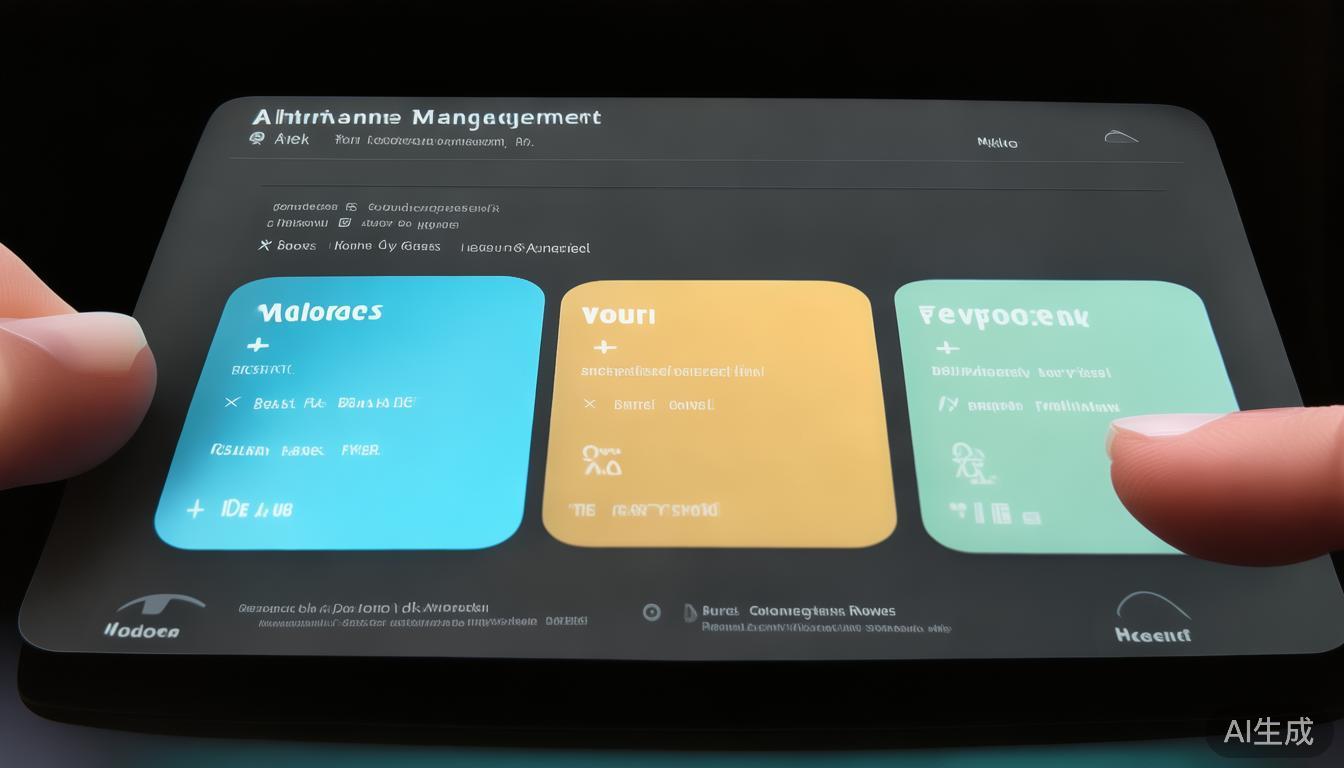This screenshot has width=1344, height=768.
Task: Click the arc icon above Heeencl label
Action: click(x=1152, y=605)
